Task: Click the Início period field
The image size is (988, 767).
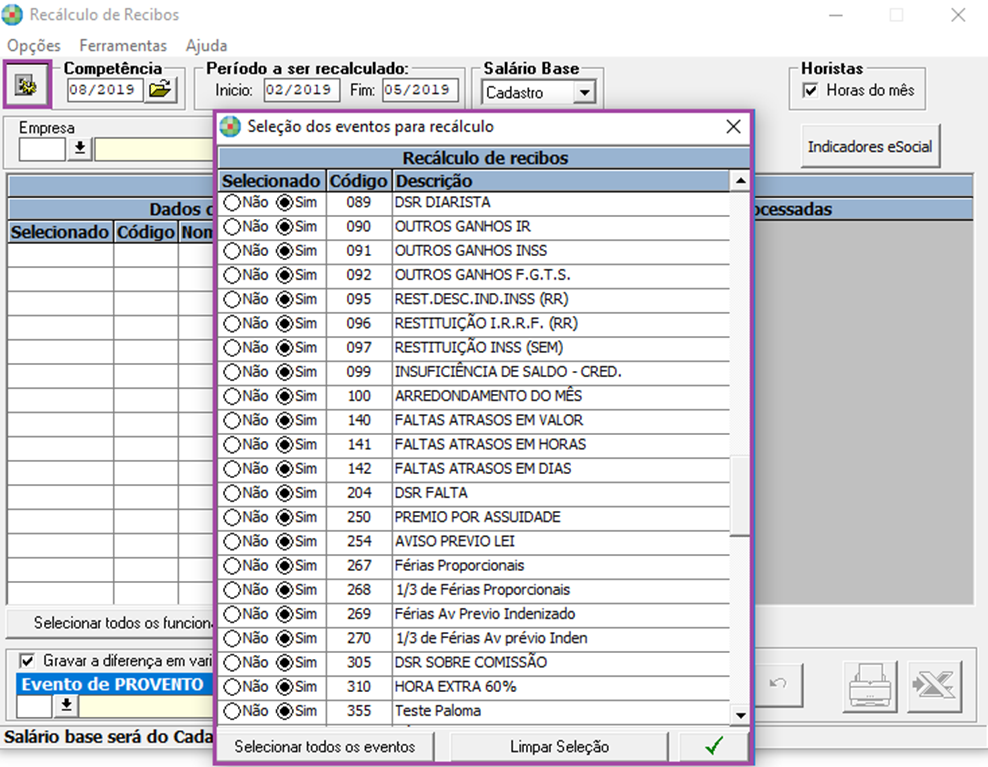Action: coord(301,89)
